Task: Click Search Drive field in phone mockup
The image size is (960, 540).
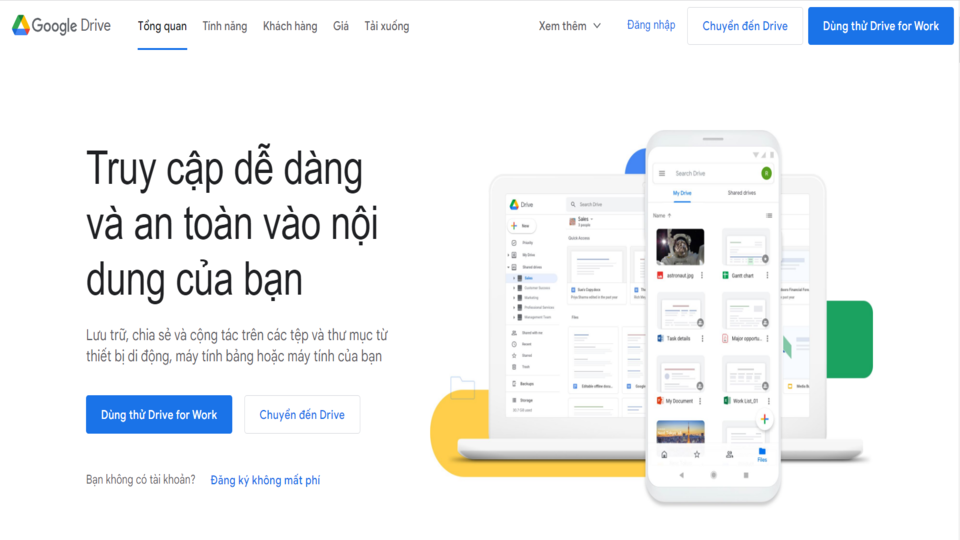Action: (713, 173)
